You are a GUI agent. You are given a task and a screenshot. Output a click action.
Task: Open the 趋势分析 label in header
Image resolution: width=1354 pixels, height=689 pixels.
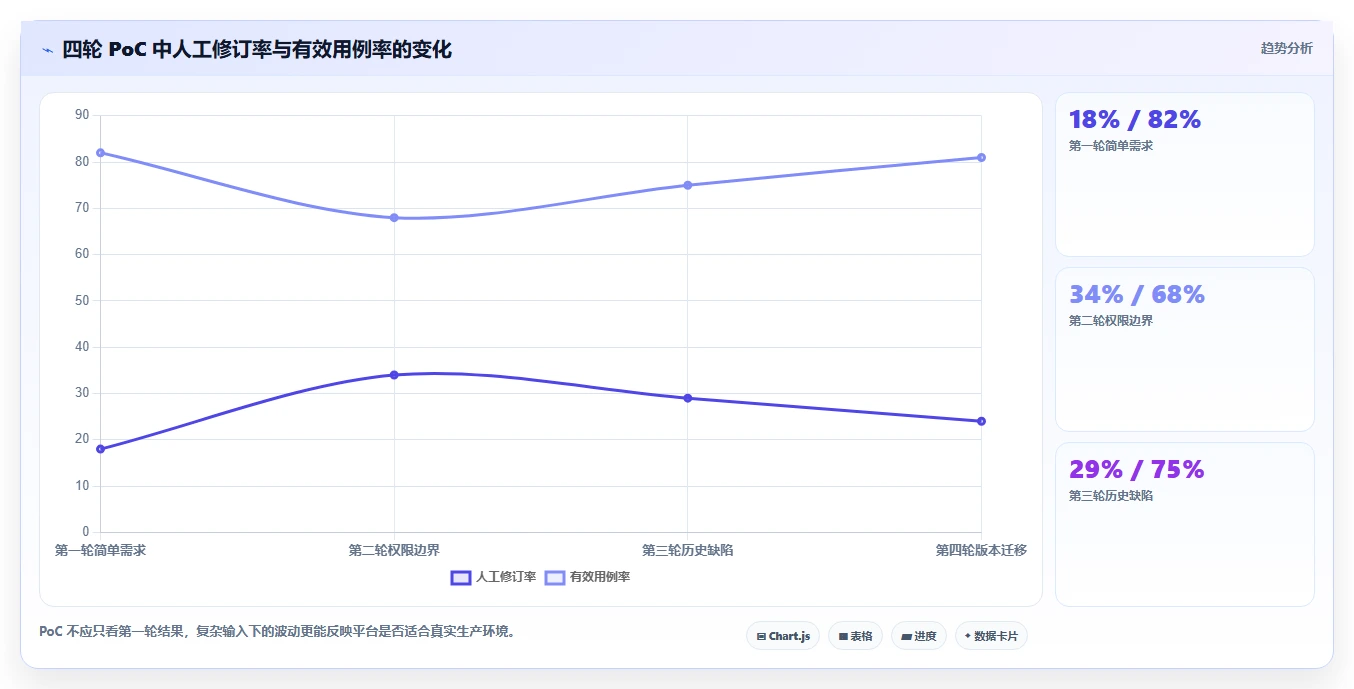point(1286,48)
